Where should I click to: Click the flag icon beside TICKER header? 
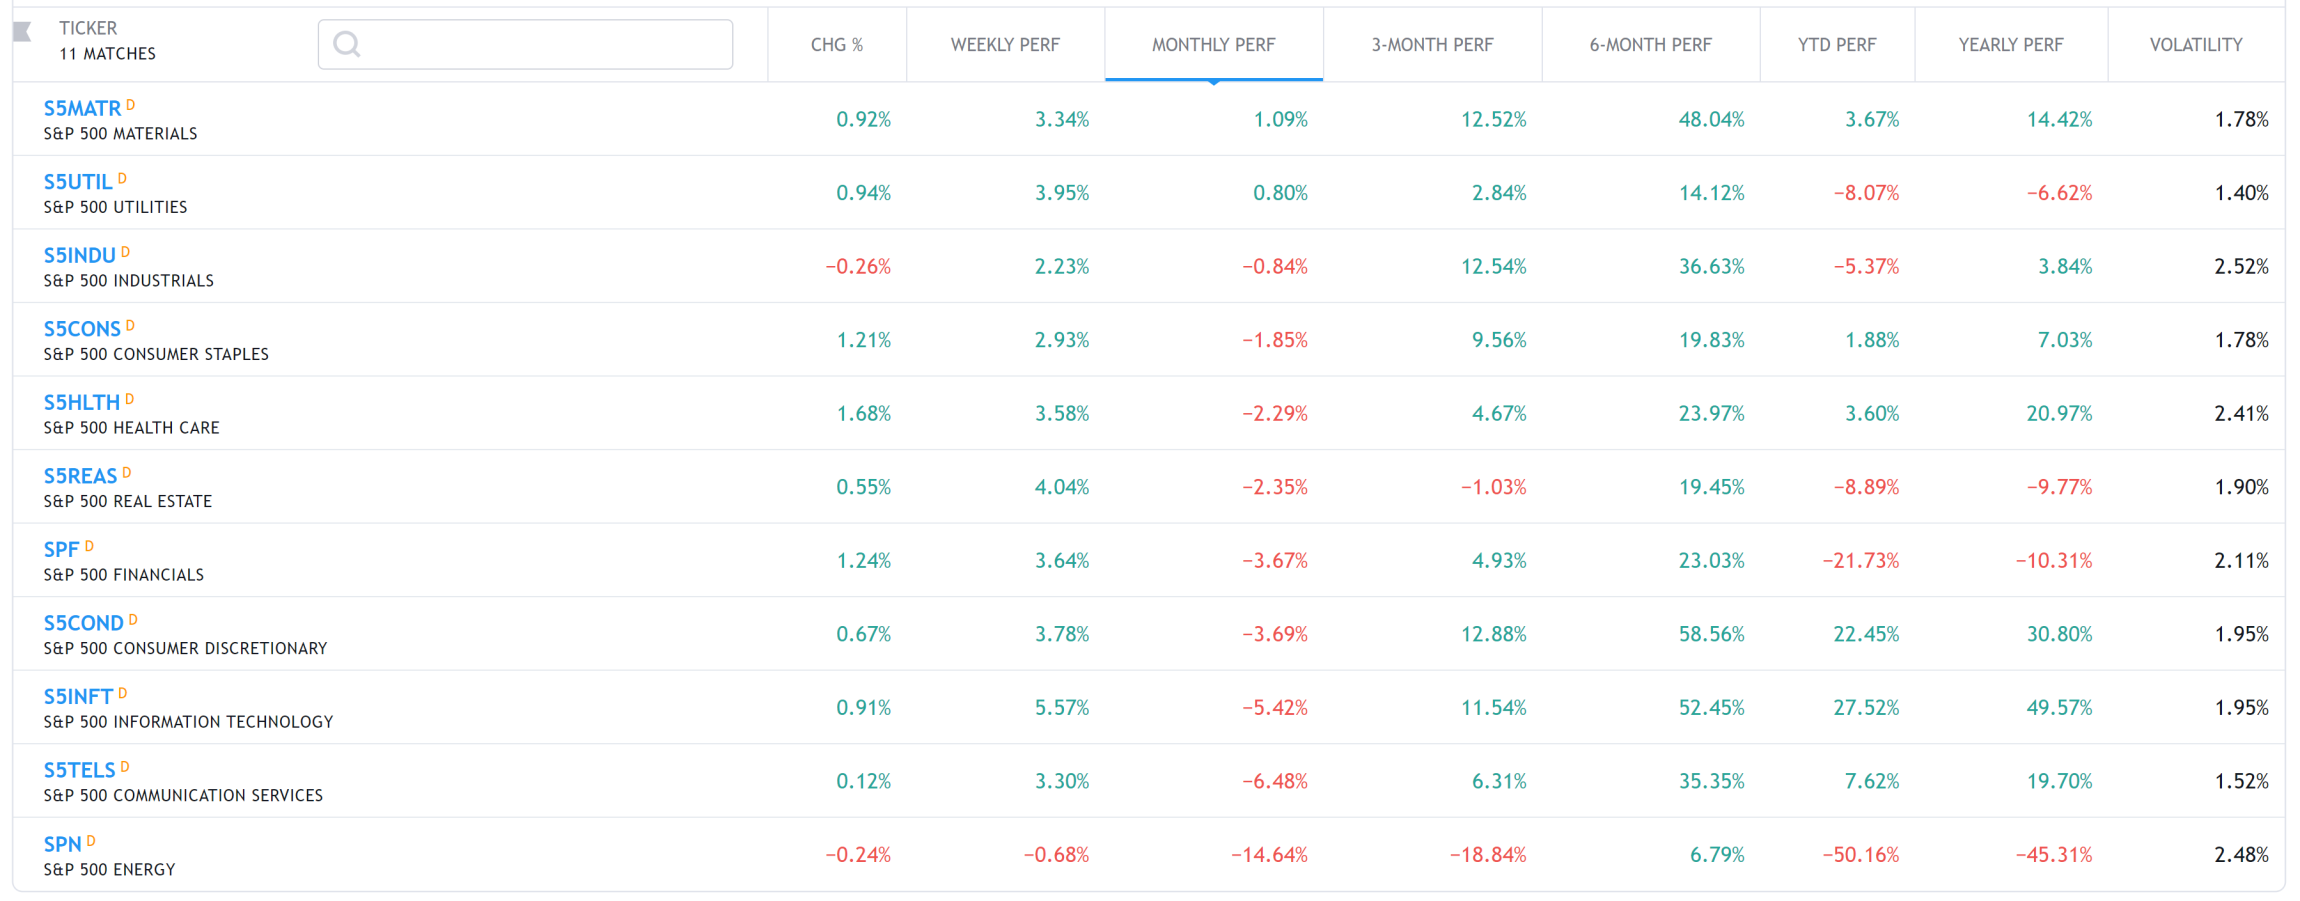[22, 32]
